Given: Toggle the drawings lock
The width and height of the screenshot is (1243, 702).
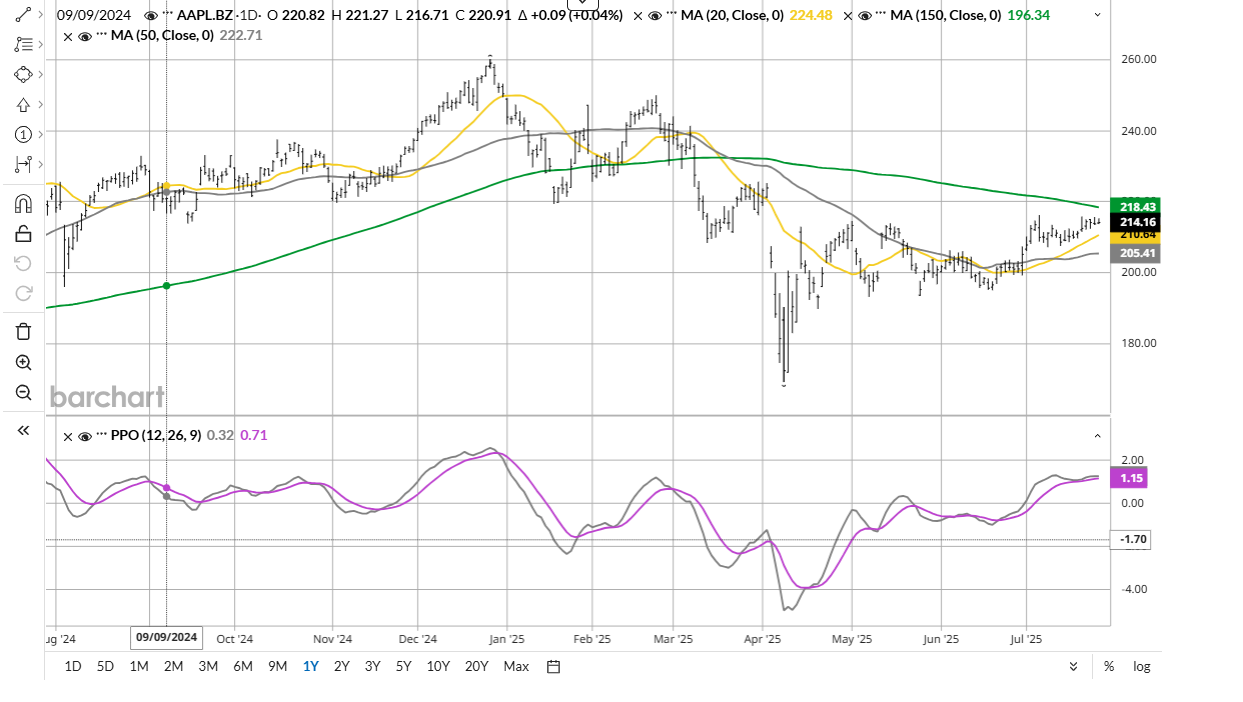Looking at the screenshot, I should tap(24, 234).
